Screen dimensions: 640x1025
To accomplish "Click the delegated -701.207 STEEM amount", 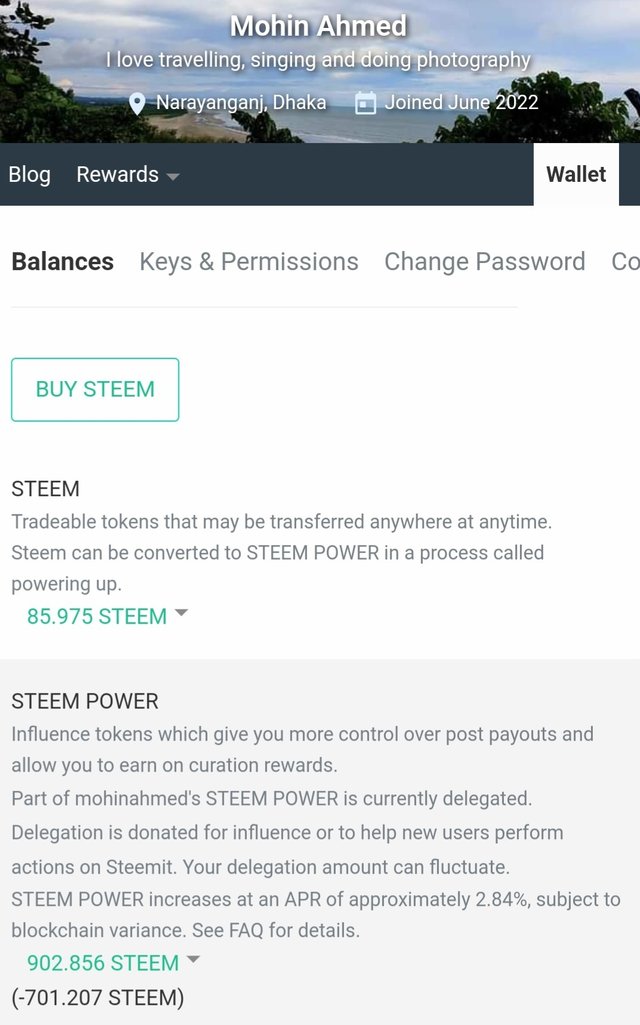I will coord(98,997).
